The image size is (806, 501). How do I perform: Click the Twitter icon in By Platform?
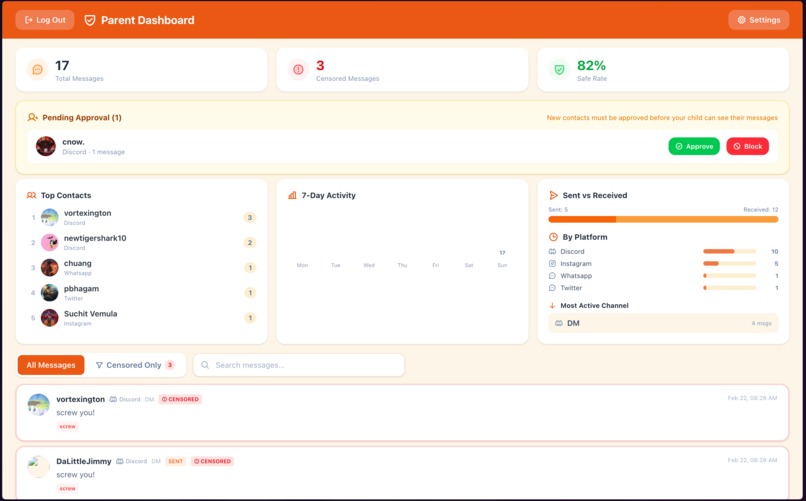pyautogui.click(x=553, y=288)
